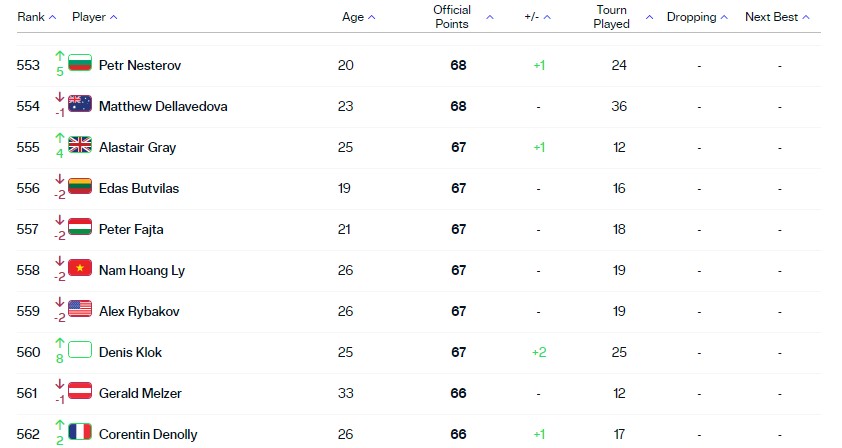Click USA flag beside Alex Rybakov
Viewport: 842px width, 448px height.
click(80, 309)
